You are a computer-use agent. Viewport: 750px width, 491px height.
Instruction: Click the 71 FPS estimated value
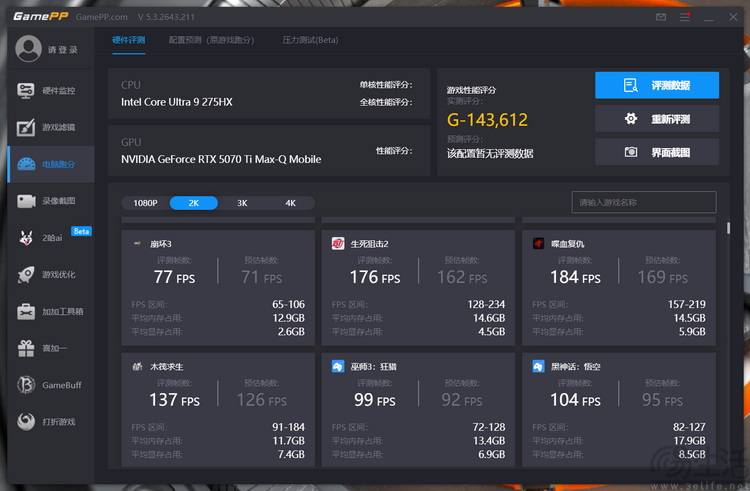262,277
